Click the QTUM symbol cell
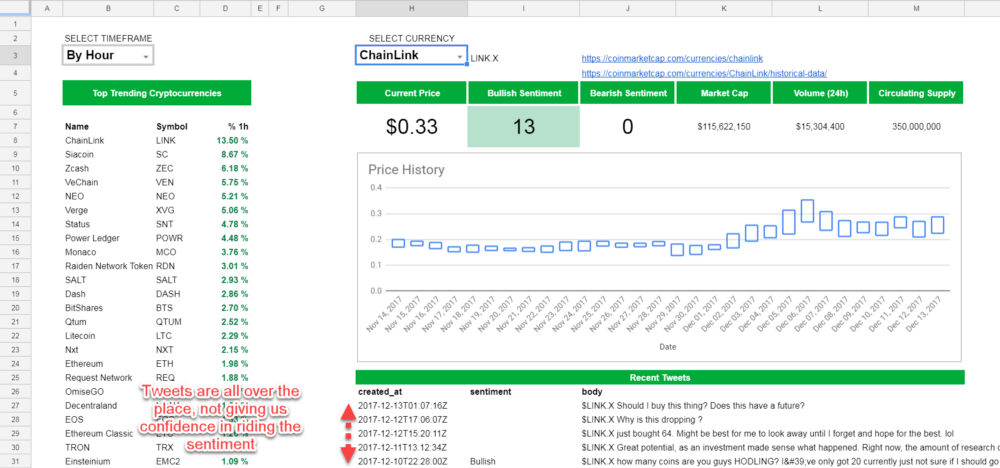The image size is (1000, 468). (x=168, y=322)
